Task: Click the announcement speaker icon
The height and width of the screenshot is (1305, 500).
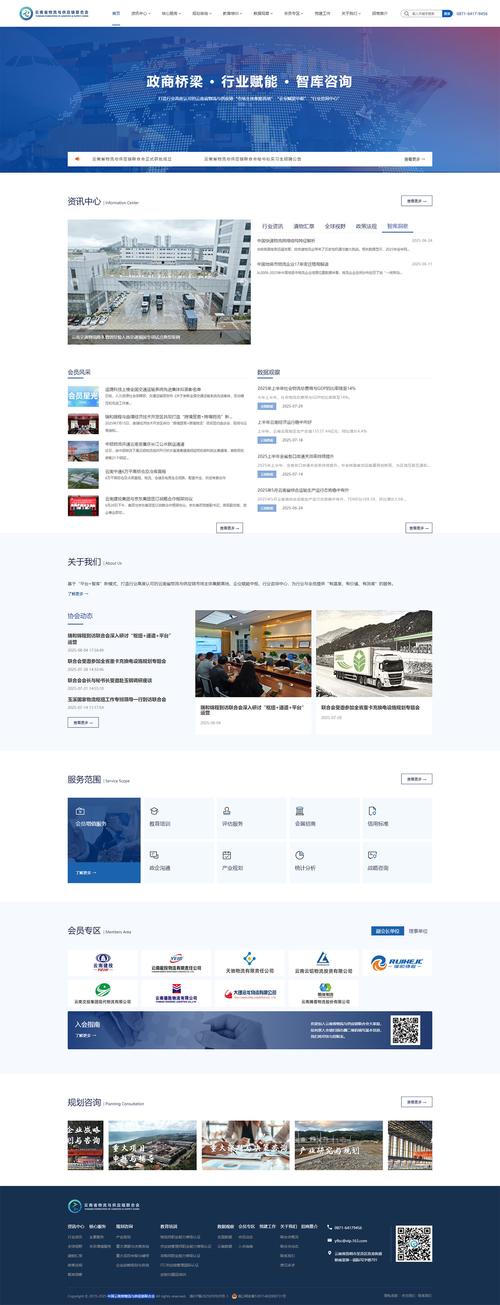Action: coord(77,158)
